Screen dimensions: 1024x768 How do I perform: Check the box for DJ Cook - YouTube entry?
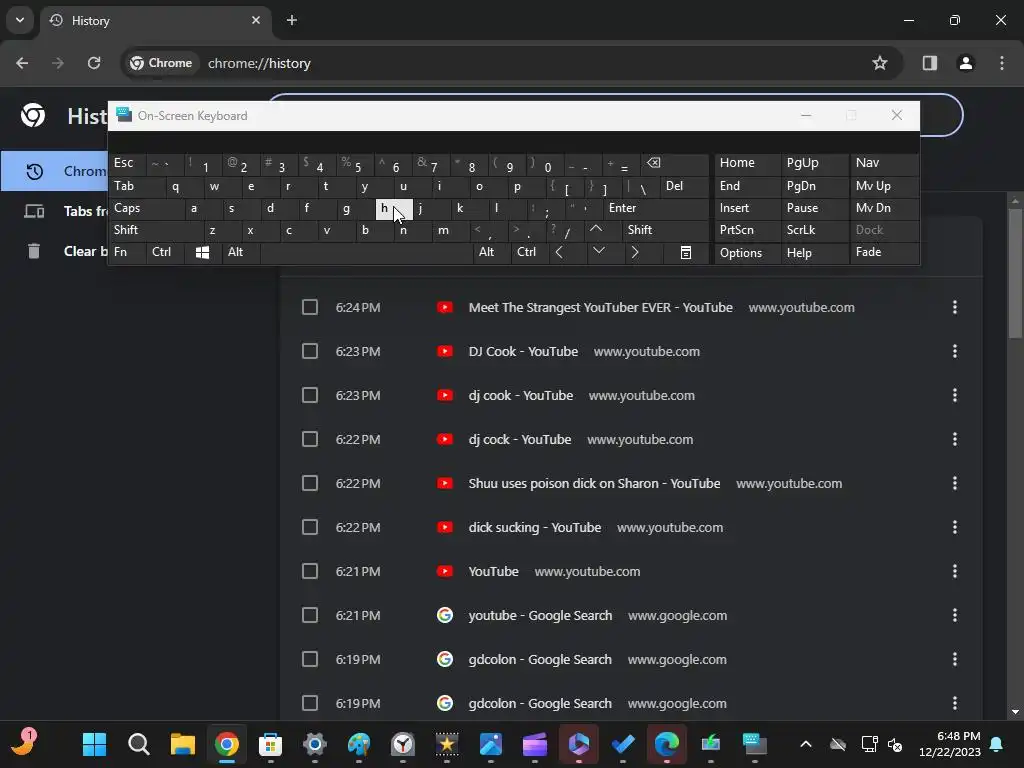point(310,351)
